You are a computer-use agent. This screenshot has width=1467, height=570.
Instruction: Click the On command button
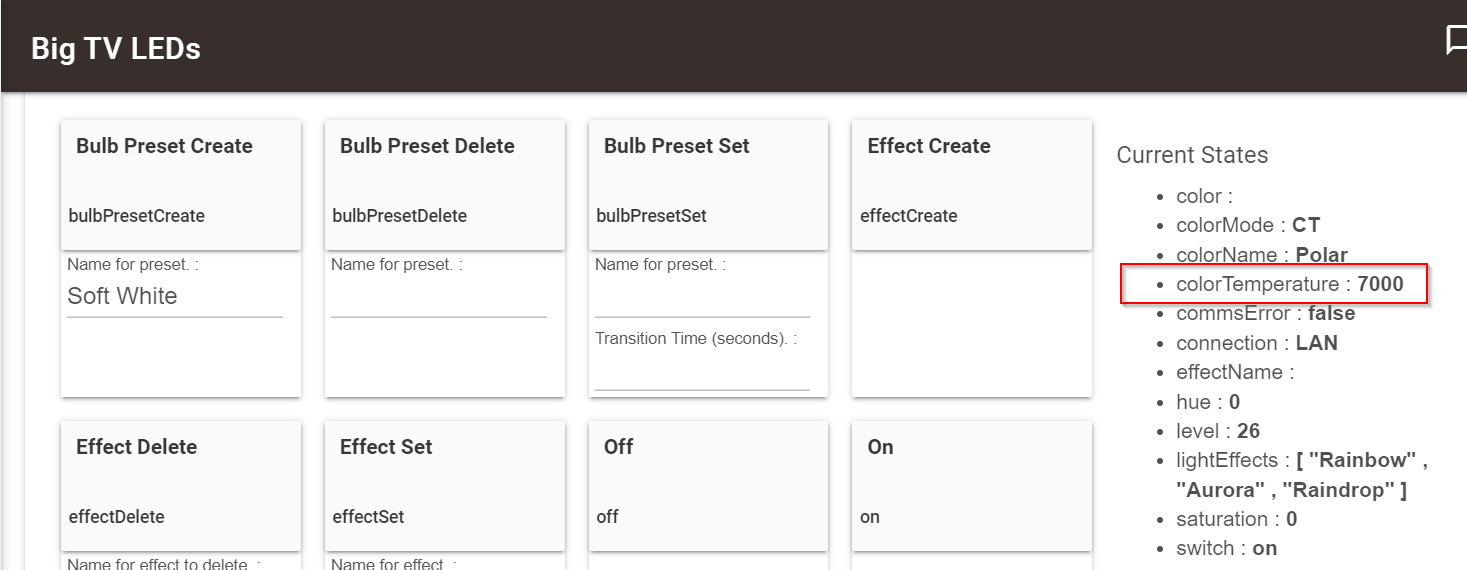point(971,485)
